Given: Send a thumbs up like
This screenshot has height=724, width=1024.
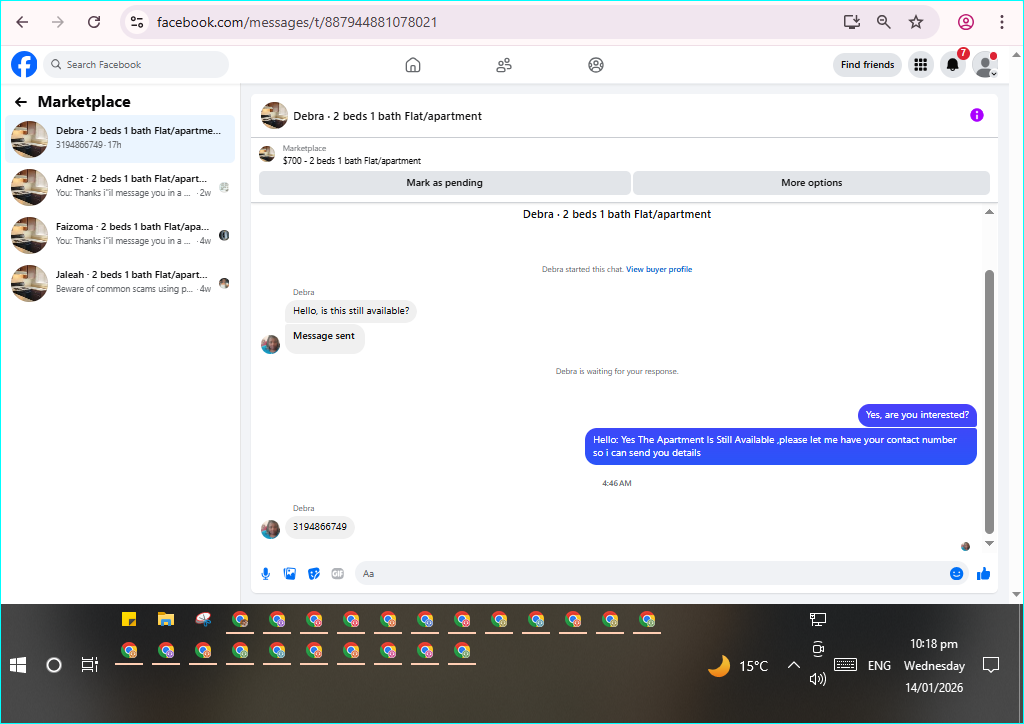Looking at the screenshot, I should [984, 574].
